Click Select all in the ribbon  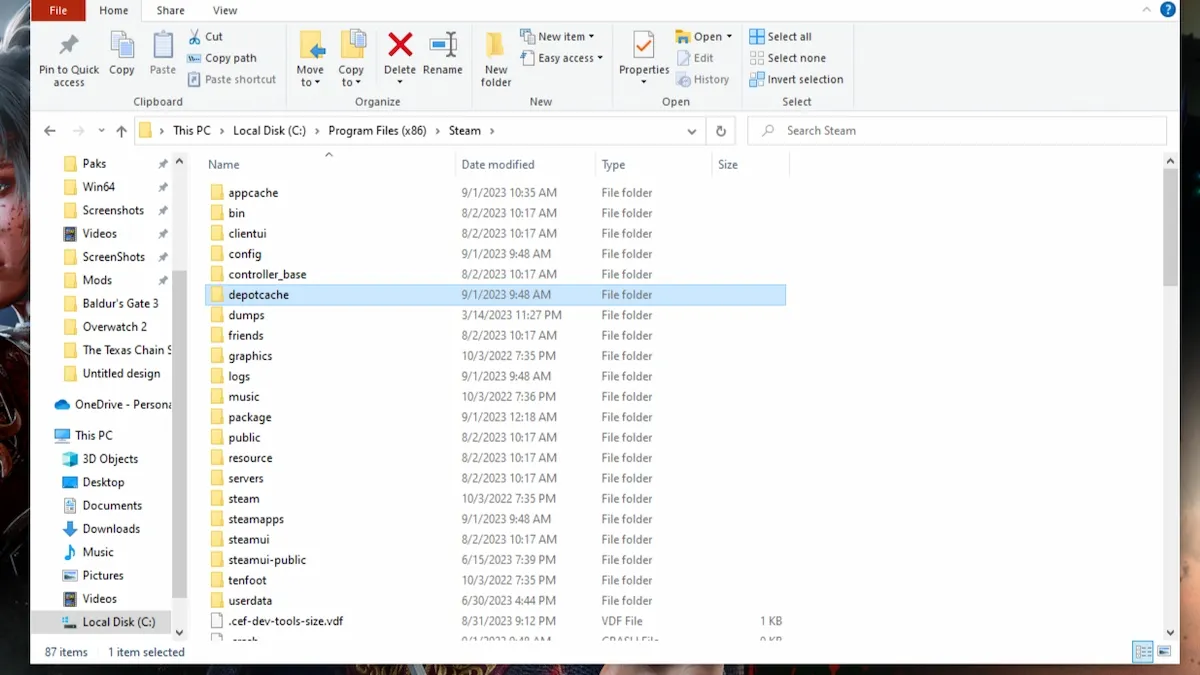781,35
